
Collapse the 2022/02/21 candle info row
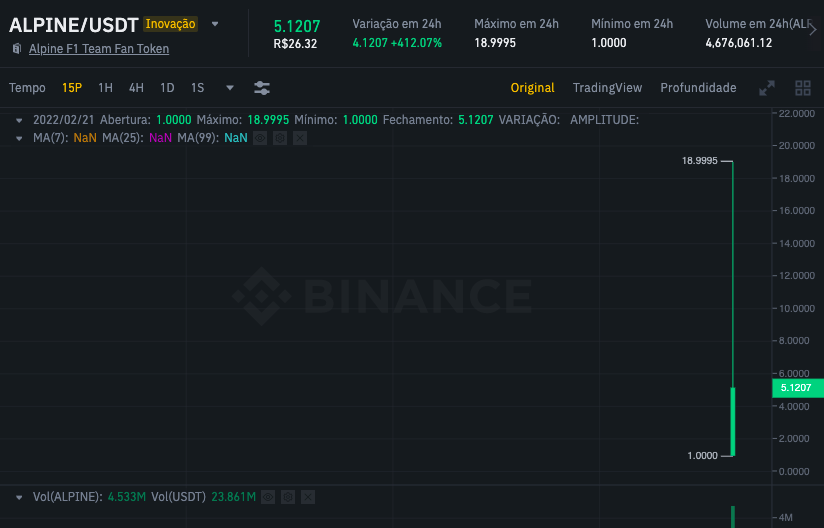click(x=19, y=120)
